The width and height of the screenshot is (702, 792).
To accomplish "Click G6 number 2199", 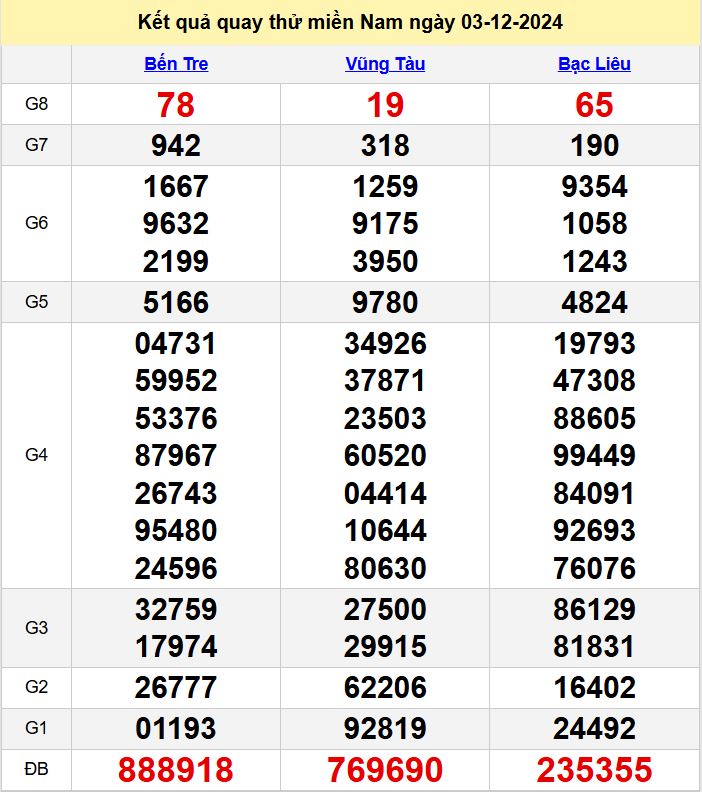I will click(x=176, y=262).
